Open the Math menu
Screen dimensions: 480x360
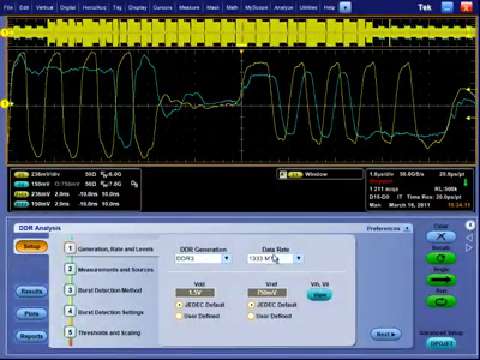232,7
